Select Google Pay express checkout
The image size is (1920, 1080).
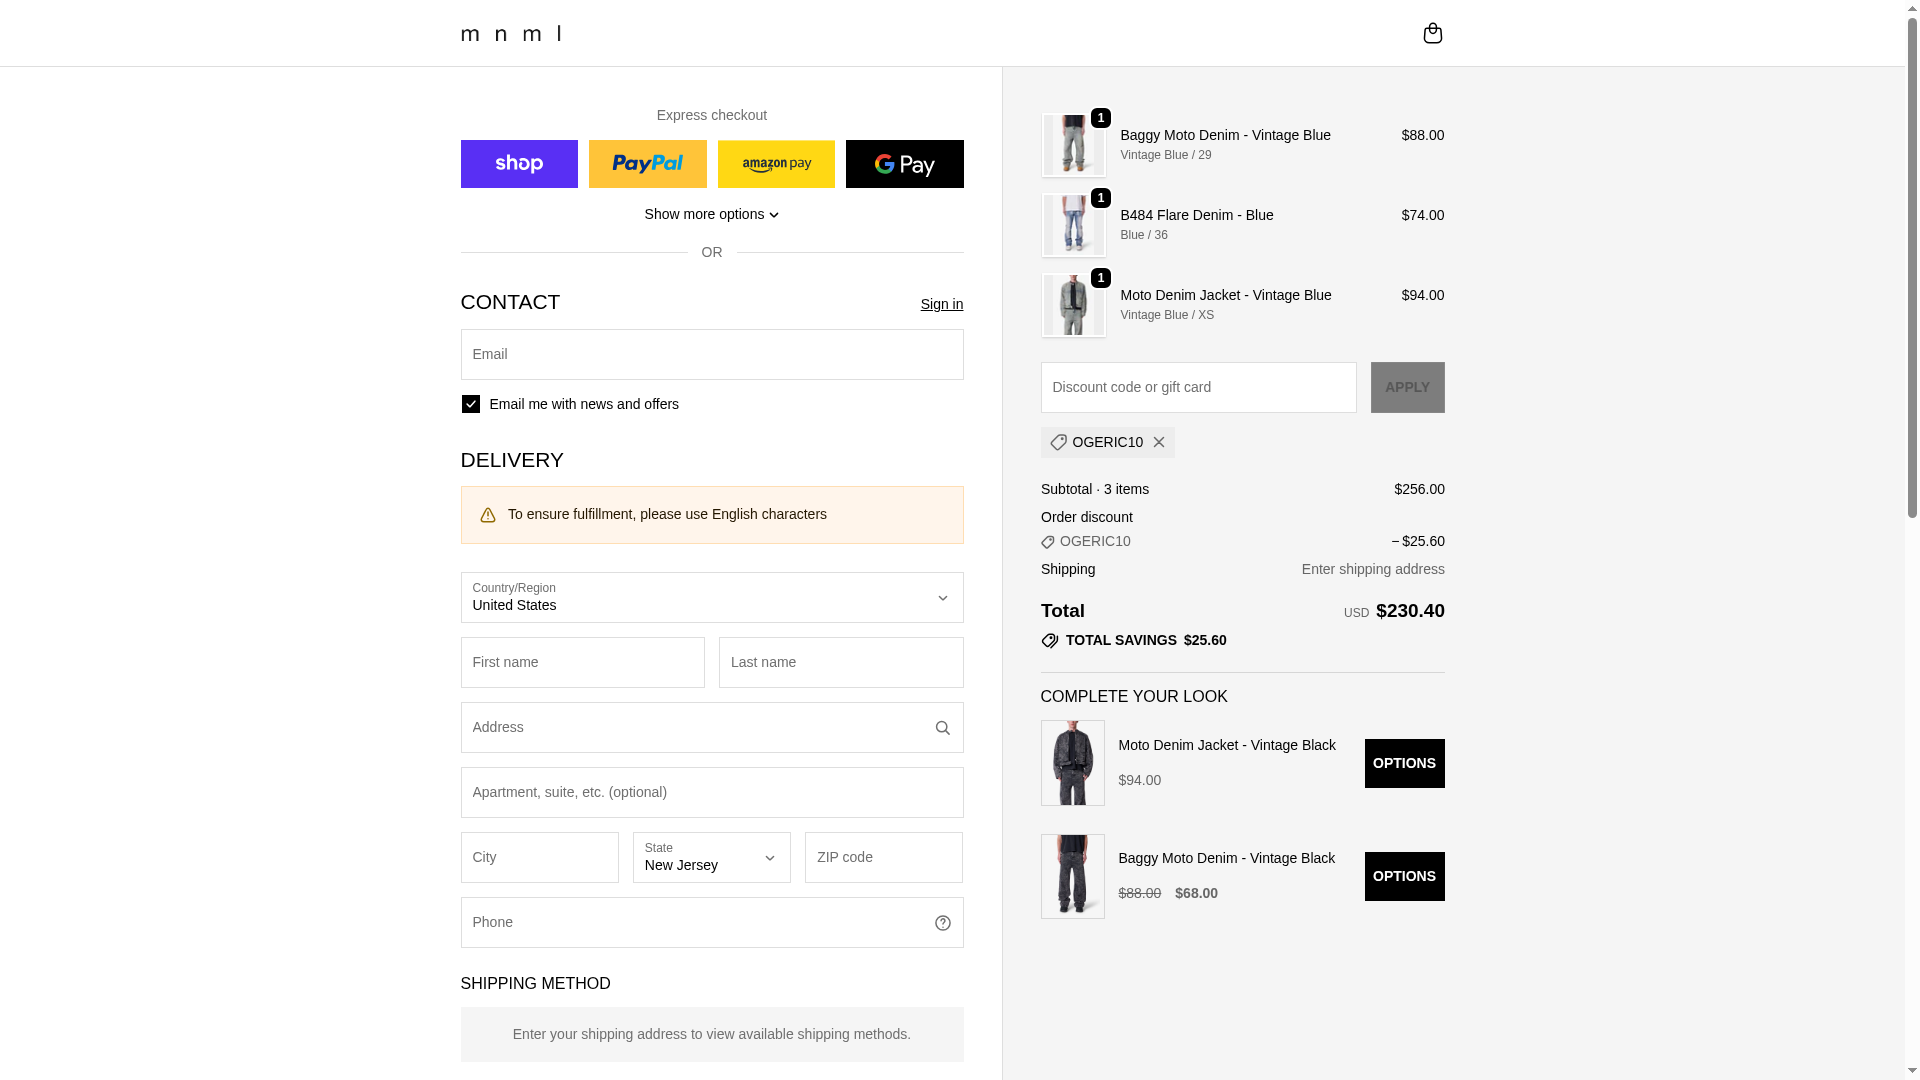[x=904, y=164]
